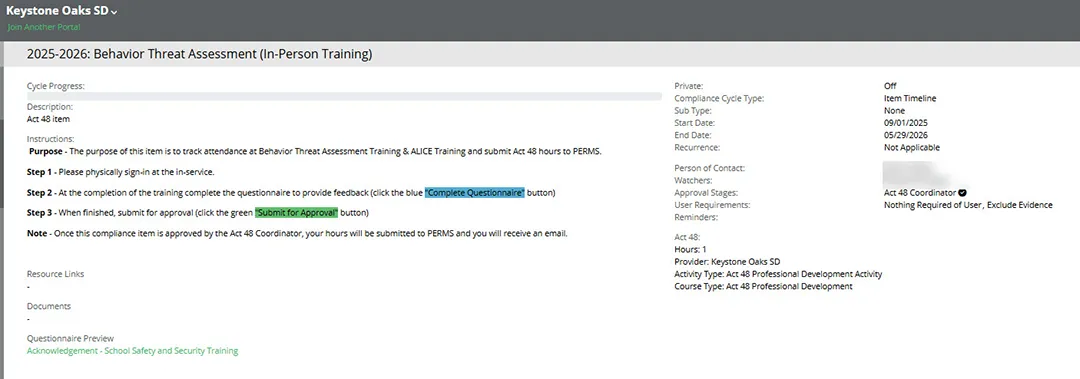Image resolution: width=1080 pixels, height=379 pixels.
Task: Click the highlighted "Submit for Approval" text
Action: pyautogui.click(x=296, y=212)
